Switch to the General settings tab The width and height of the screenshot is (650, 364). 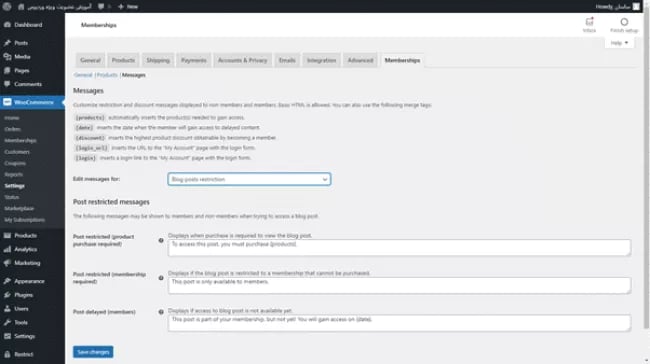(90, 60)
